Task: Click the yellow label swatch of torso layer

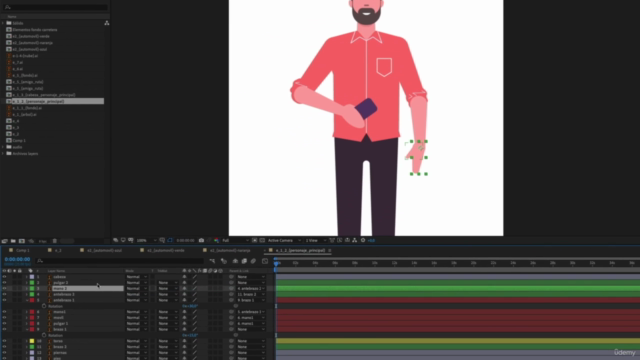Action: [x=32, y=341]
